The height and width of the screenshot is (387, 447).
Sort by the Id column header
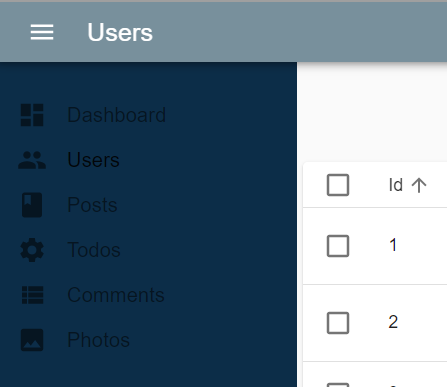(x=396, y=185)
